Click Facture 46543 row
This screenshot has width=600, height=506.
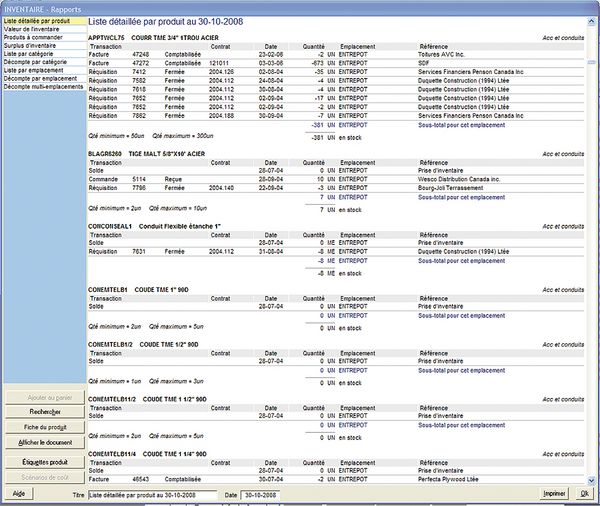[336, 480]
